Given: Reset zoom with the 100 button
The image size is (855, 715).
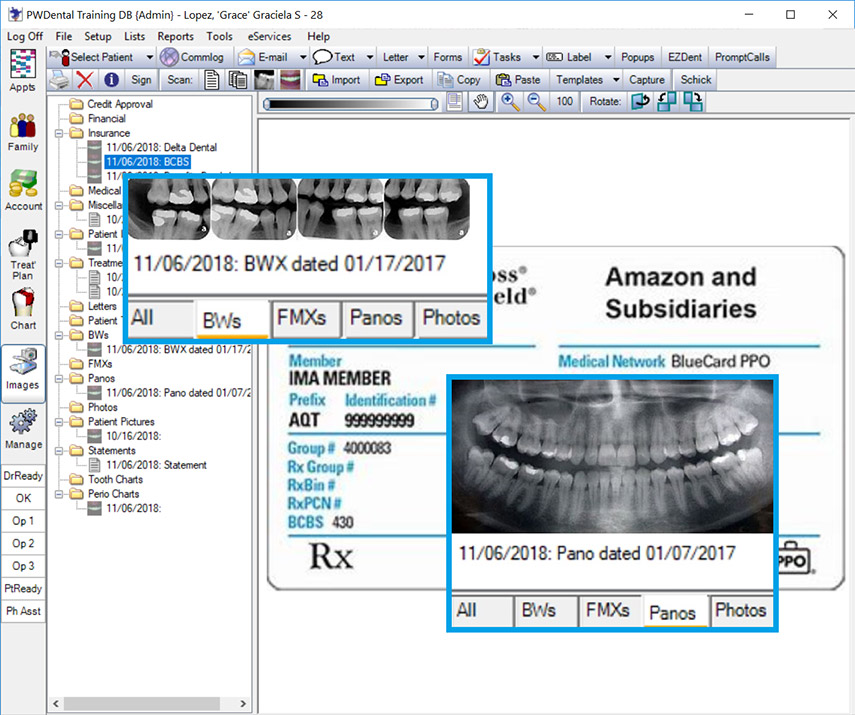Looking at the screenshot, I should 564,102.
